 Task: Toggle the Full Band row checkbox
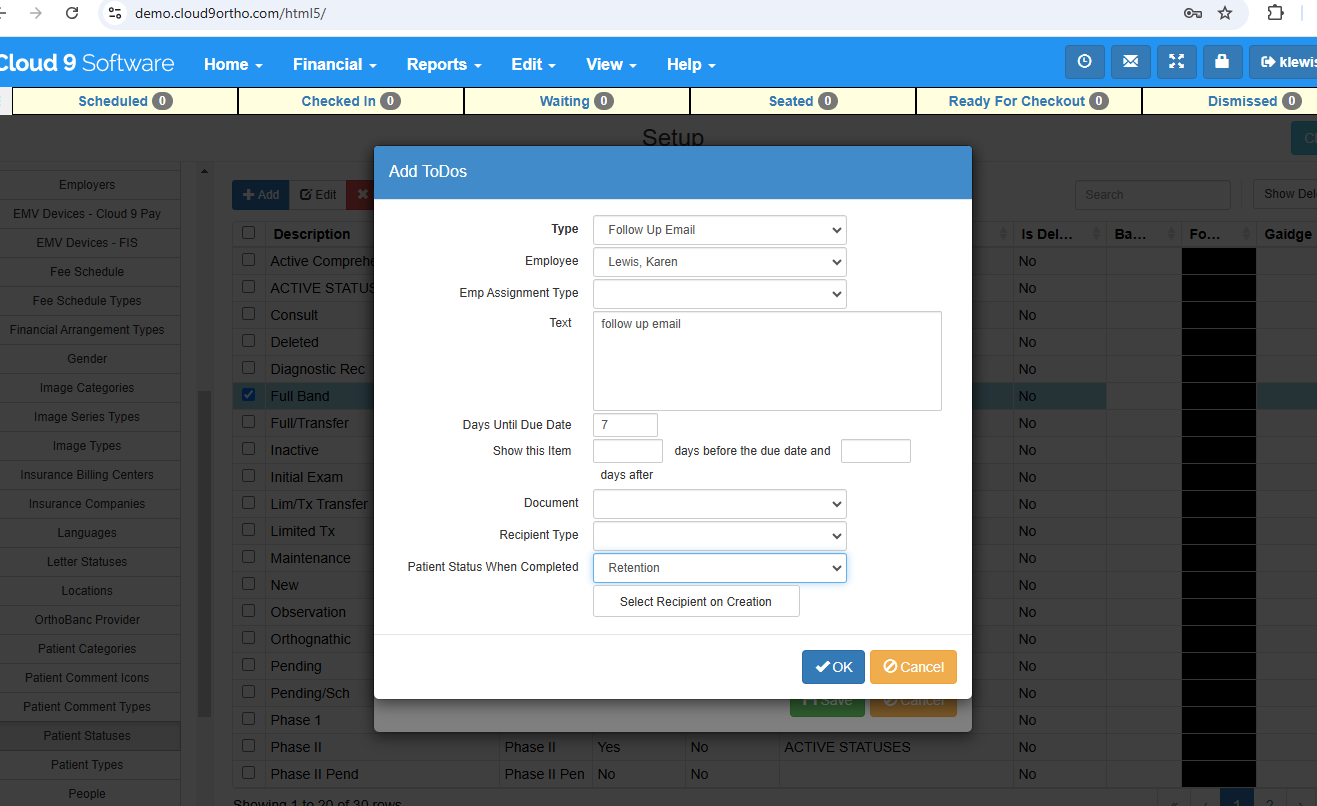pos(249,395)
